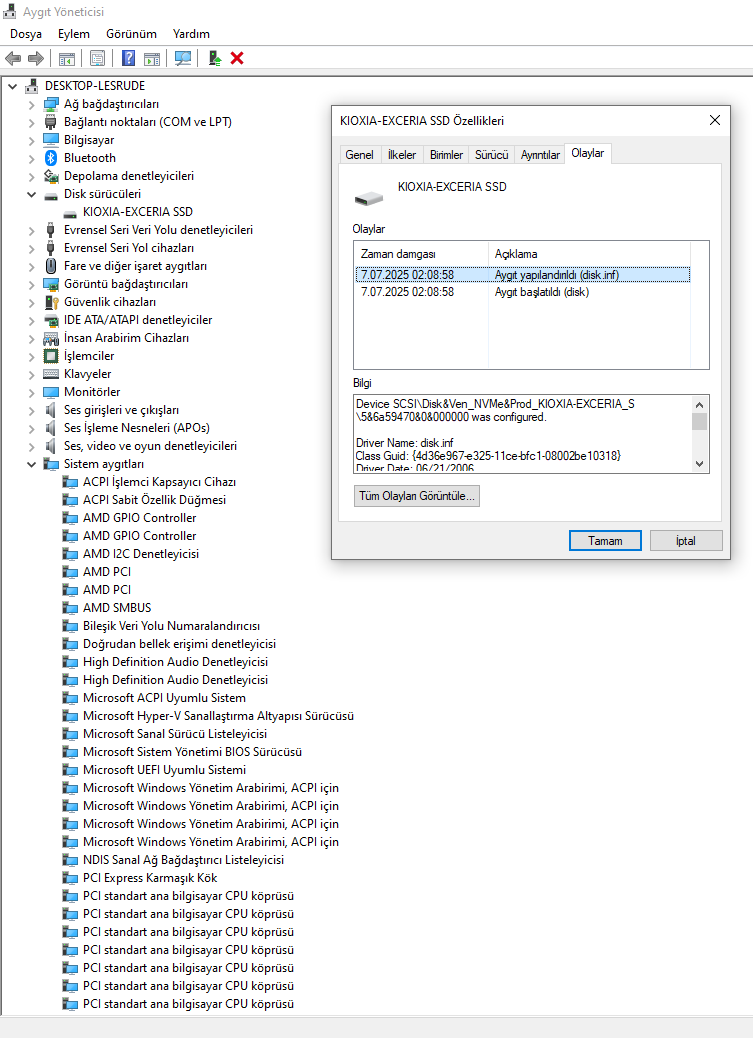Viewport: 753px width, 1038px height.
Task: Open the Yardım menu
Action: [x=191, y=34]
